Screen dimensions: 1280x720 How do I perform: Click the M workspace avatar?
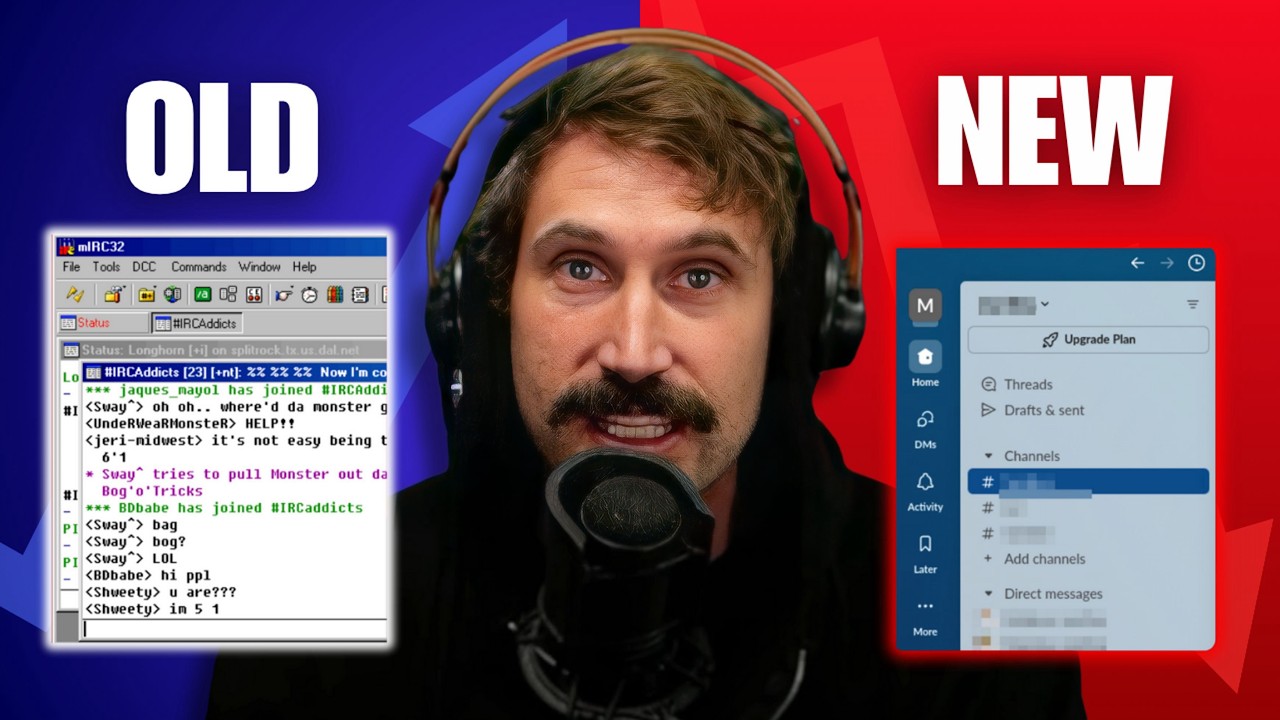(x=925, y=305)
